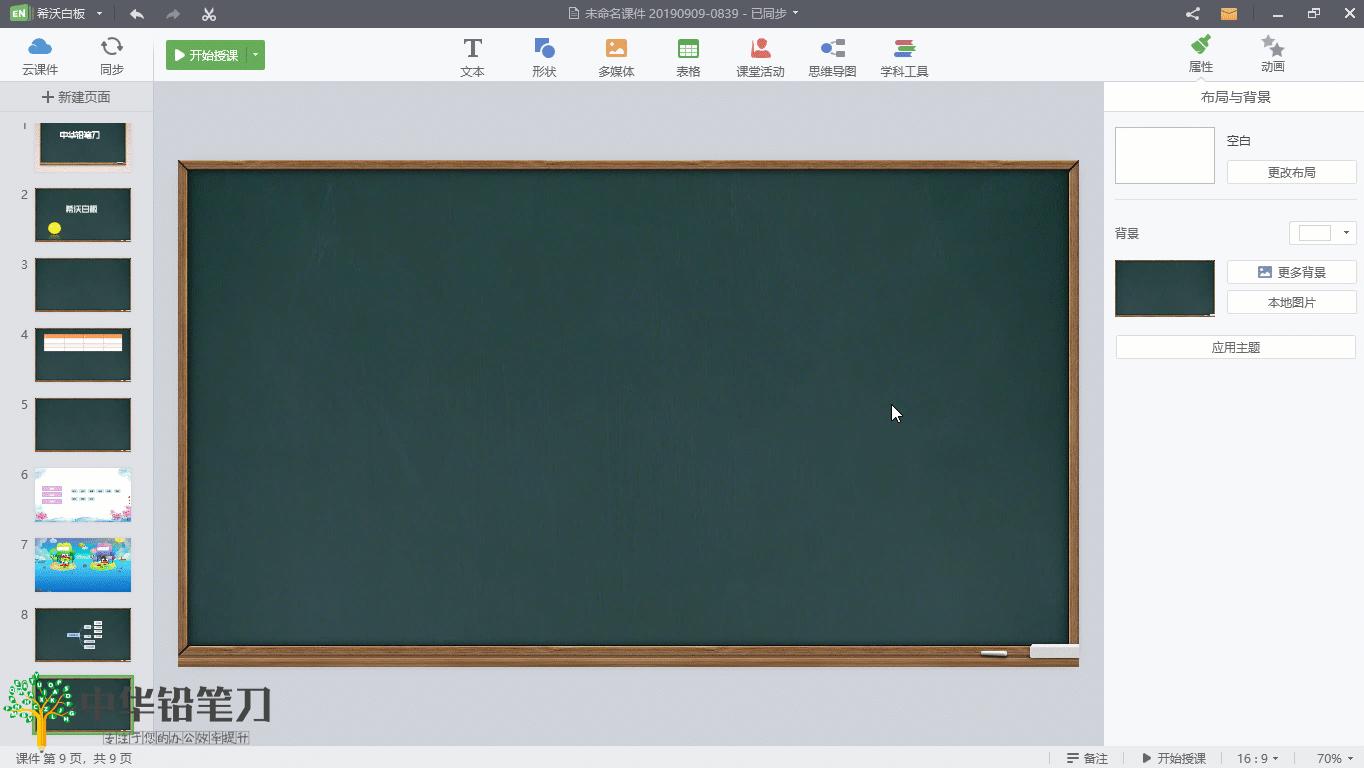Open Subject Tools (学科工具)

(x=904, y=56)
